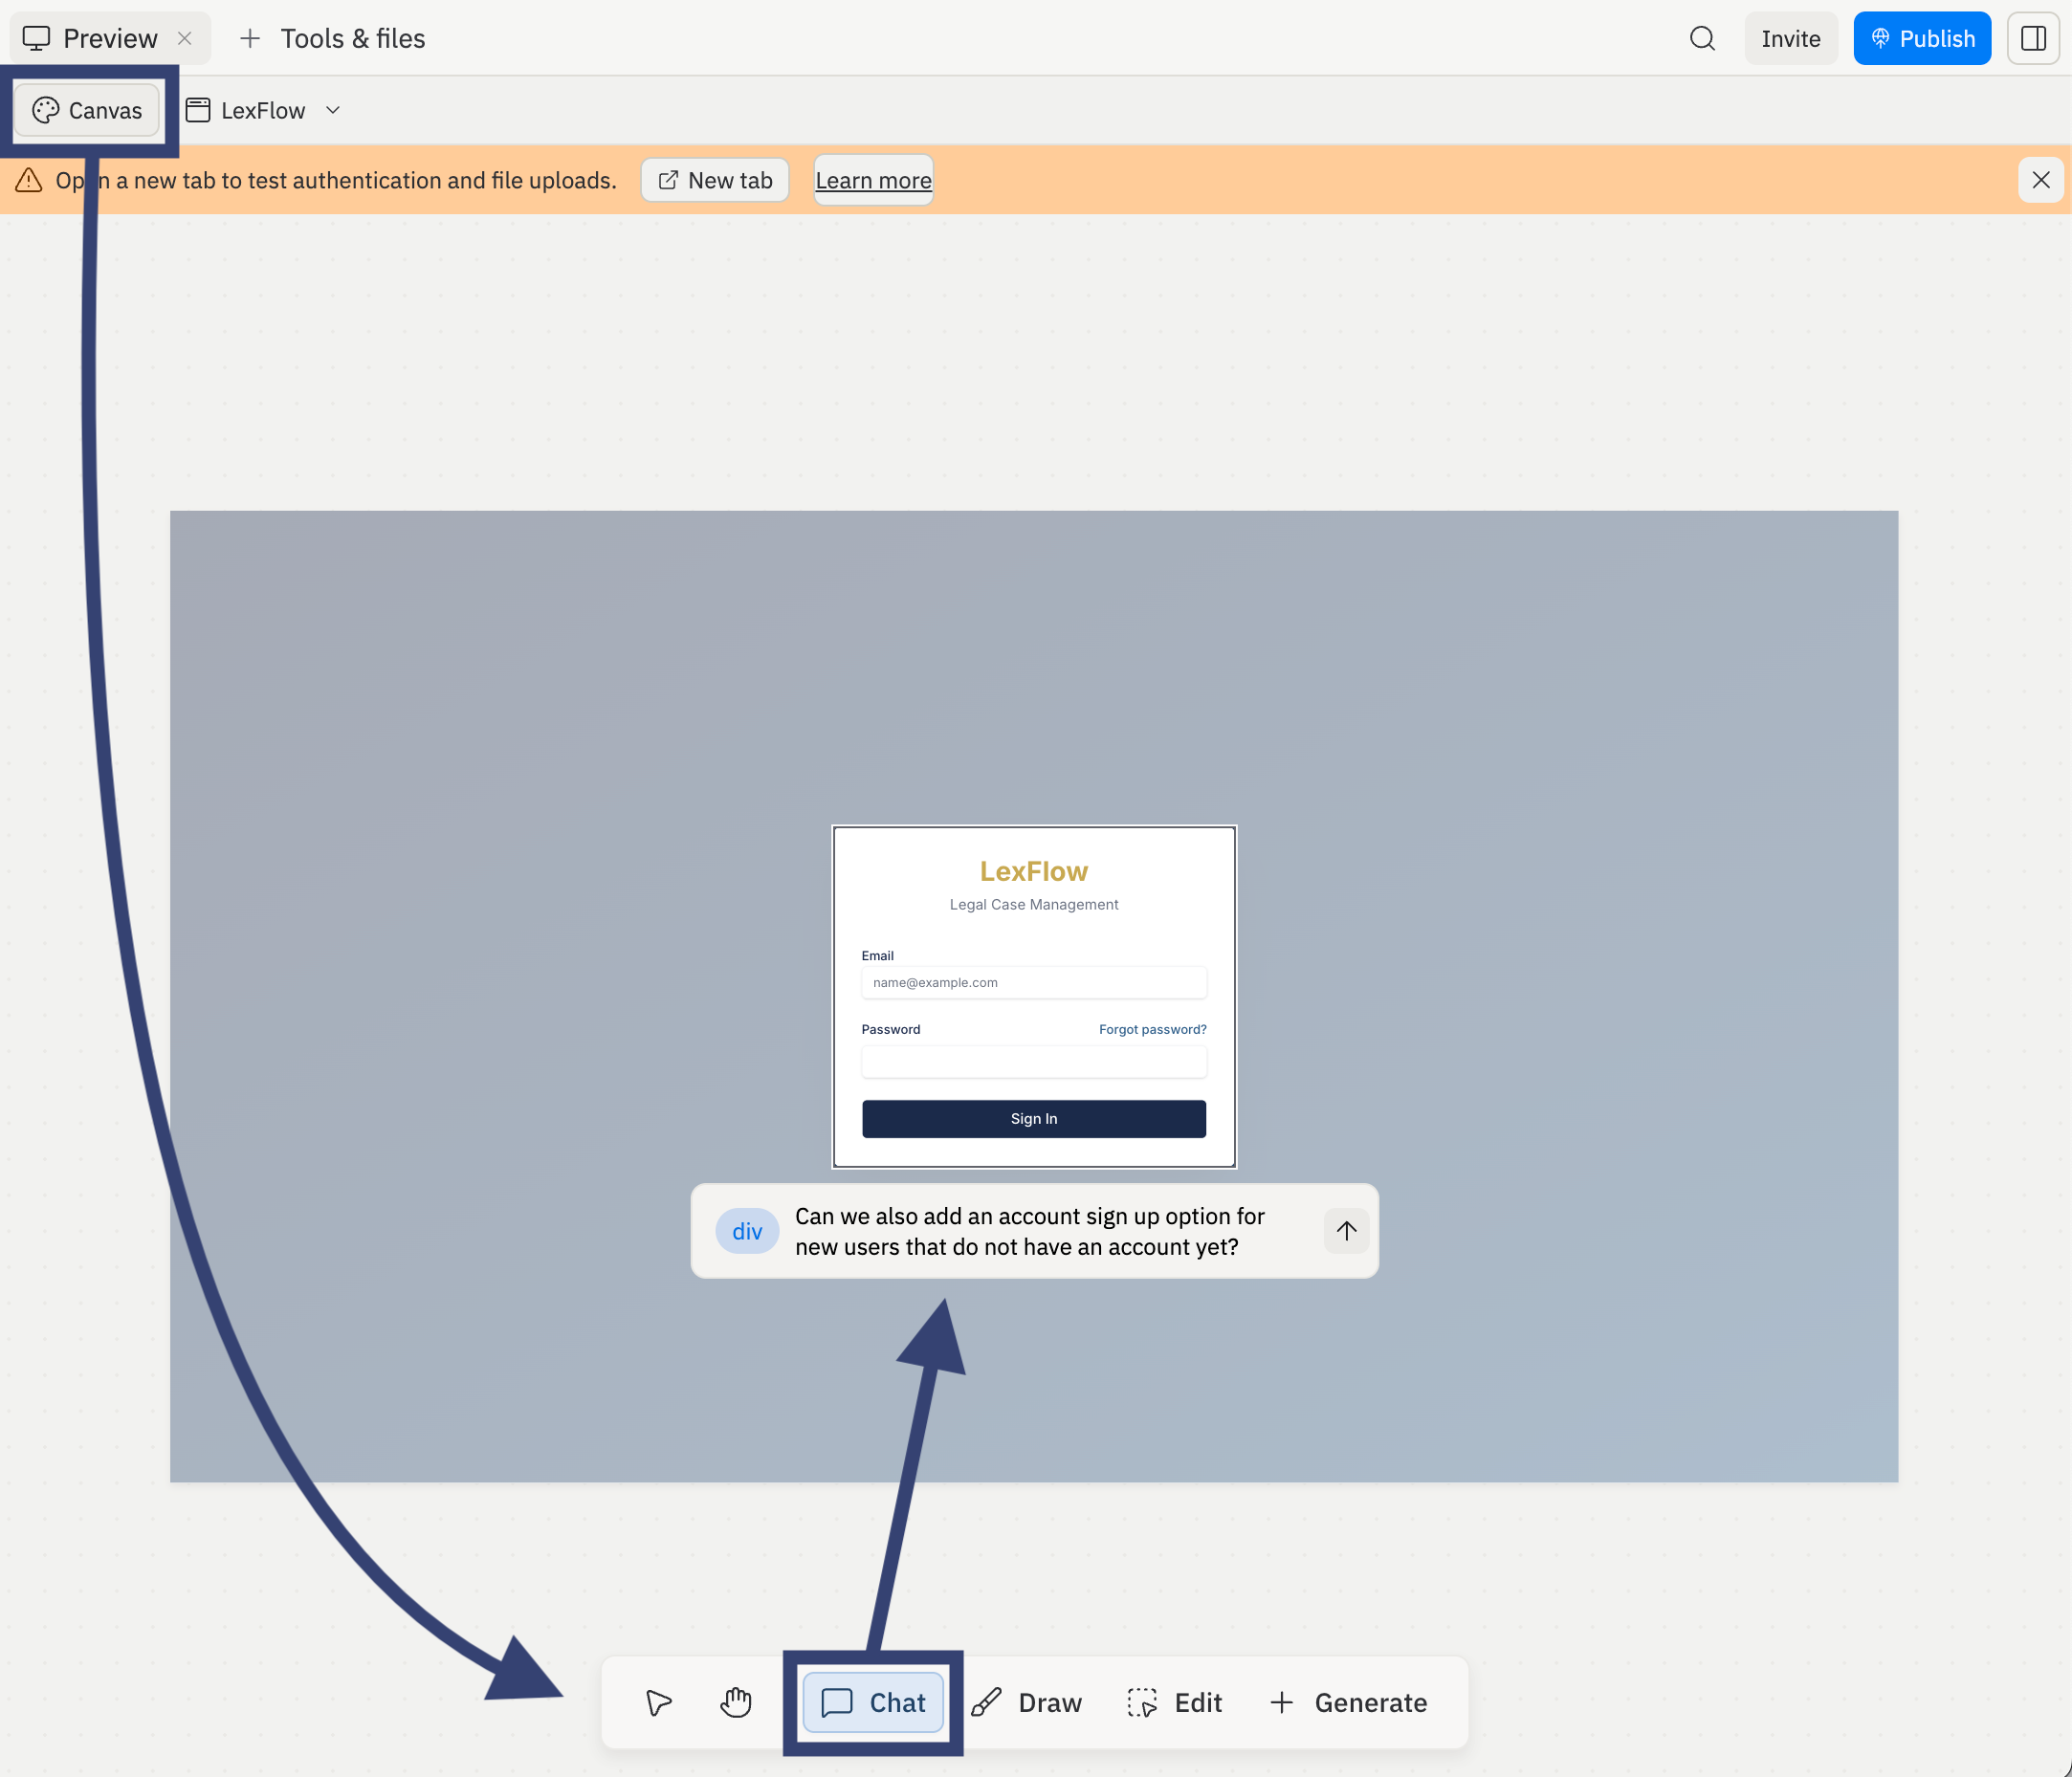Screen dimensions: 2072x1777
Task: Activate the Draw tool
Action: click(x=1026, y=1702)
